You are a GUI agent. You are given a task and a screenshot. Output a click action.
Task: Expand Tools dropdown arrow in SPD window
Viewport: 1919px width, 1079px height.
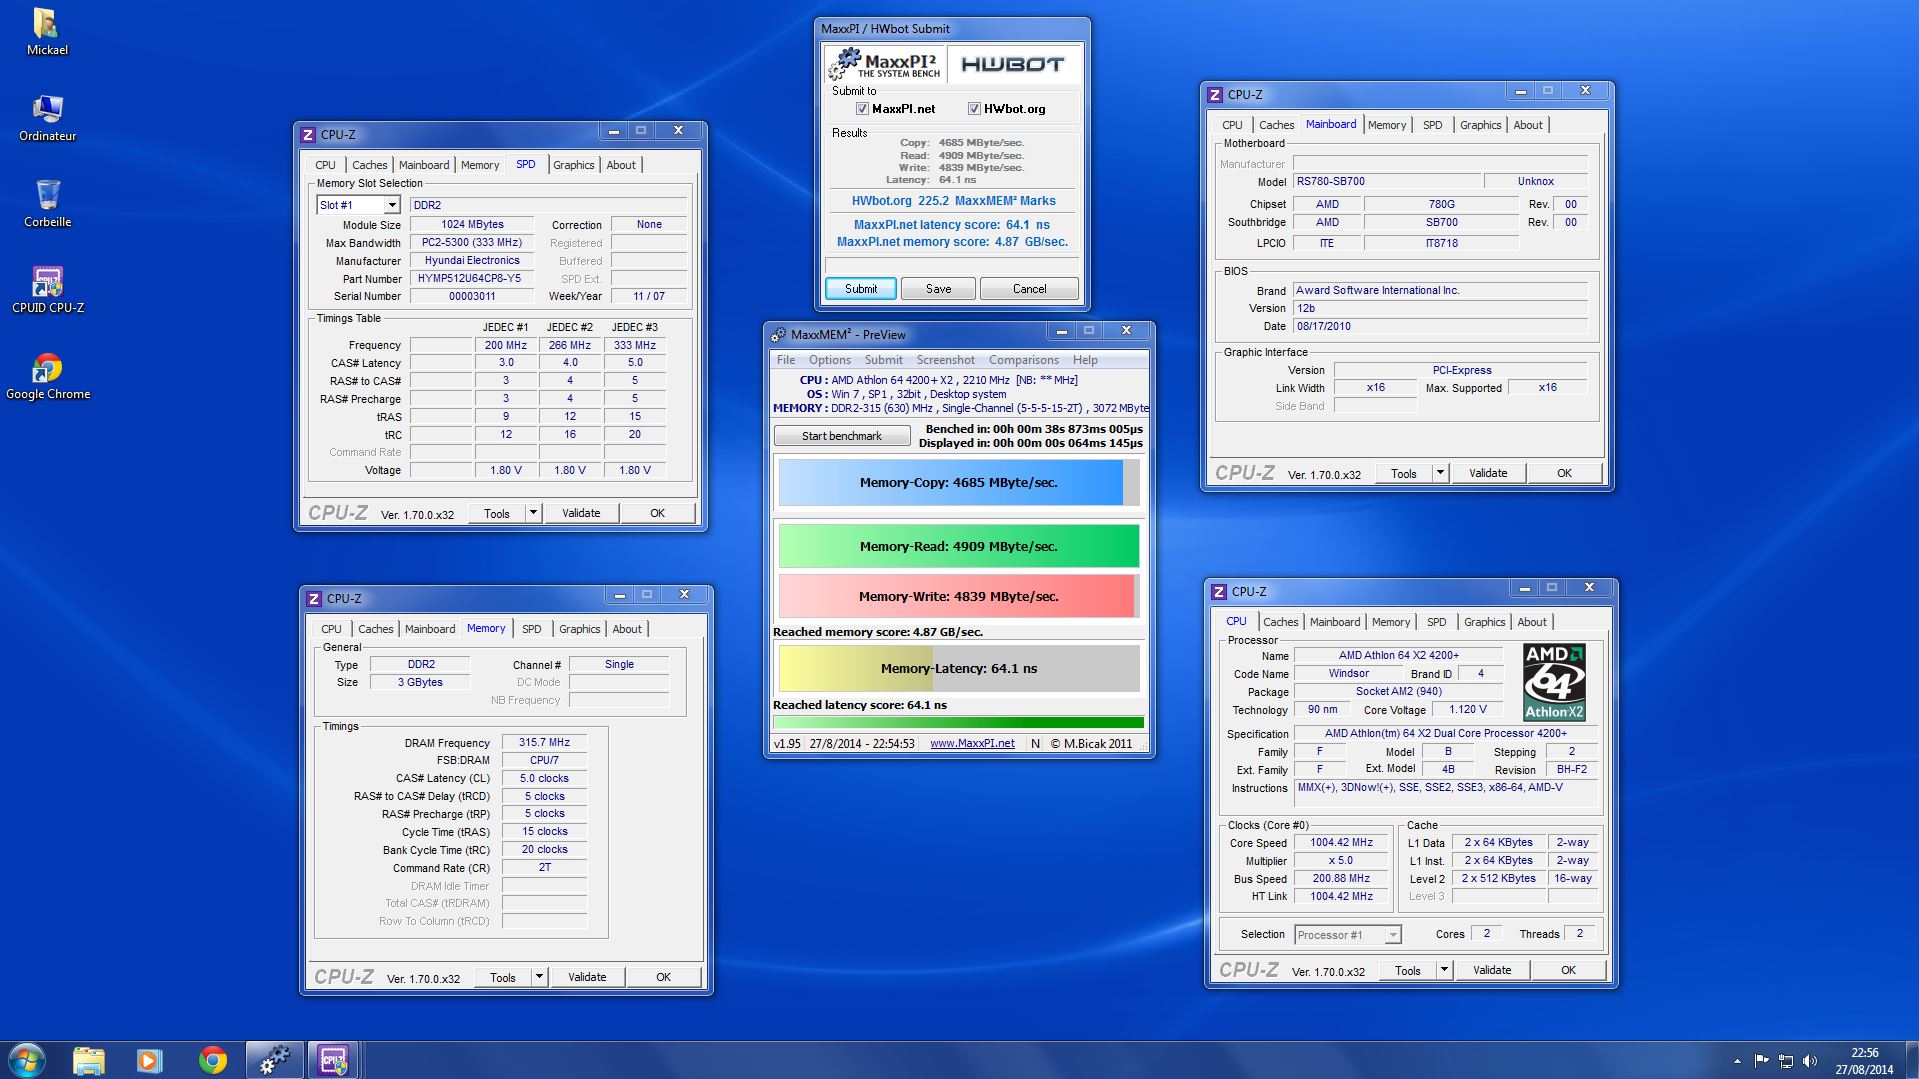pyautogui.click(x=533, y=513)
